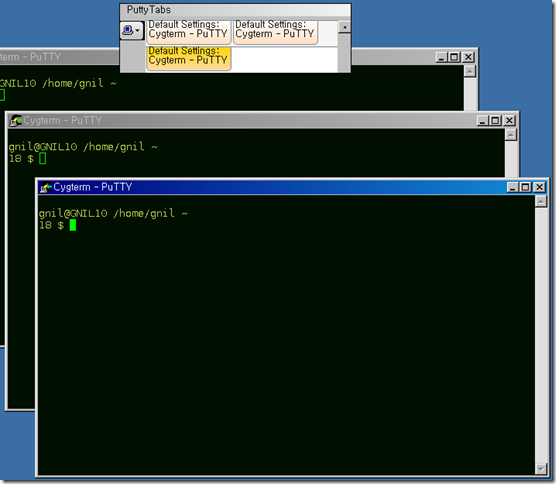The width and height of the screenshot is (556, 484).
Task: Click the PuTTY icon in active window title
Action: (45, 187)
